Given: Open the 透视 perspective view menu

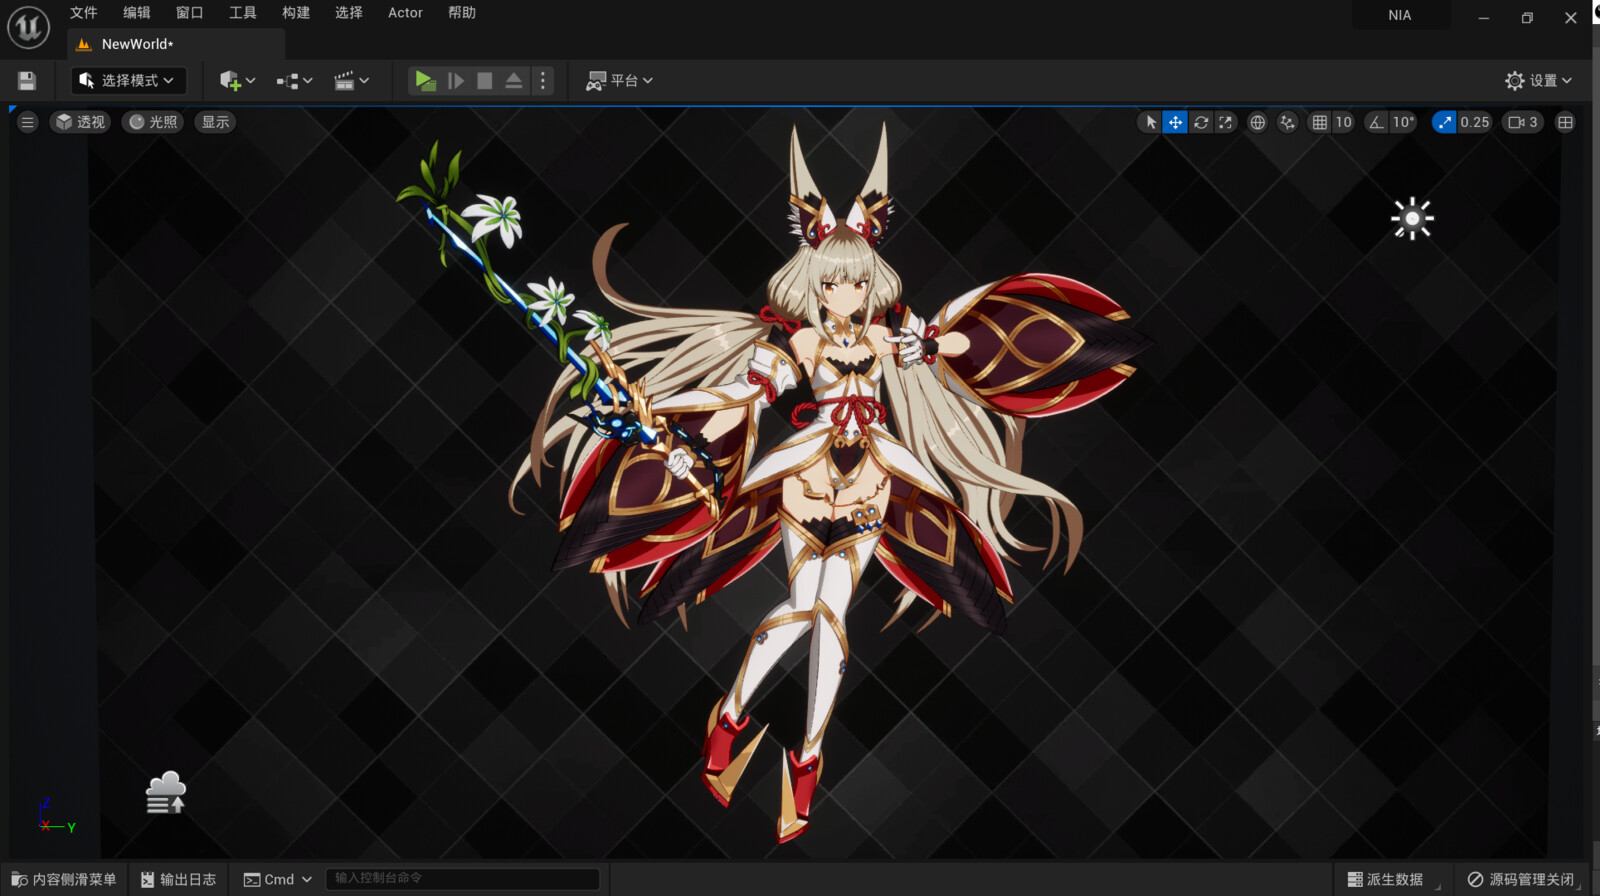Looking at the screenshot, I should coord(80,122).
